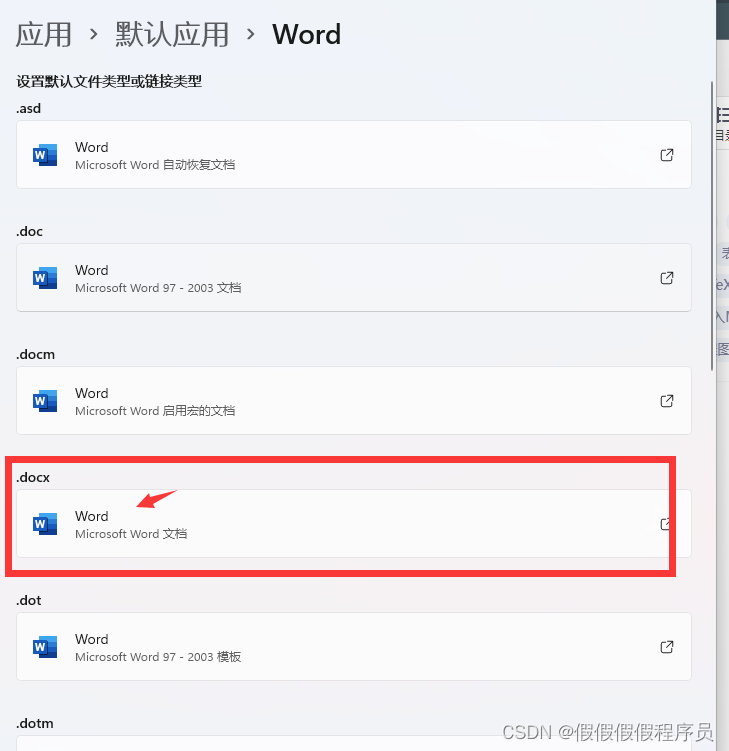729x751 pixels.
Task: Click the .docm extension label
Action: [36, 355]
